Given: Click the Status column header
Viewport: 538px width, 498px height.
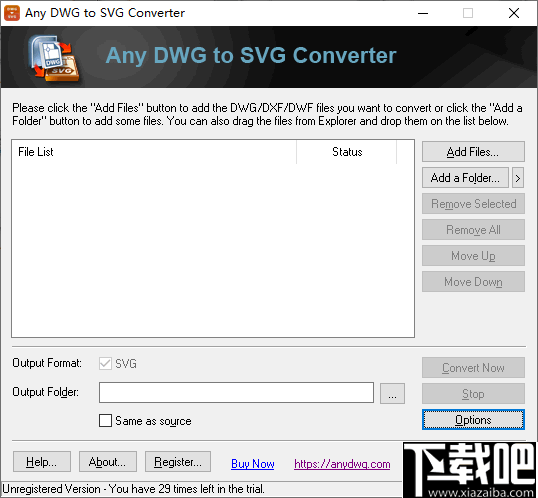Looking at the screenshot, I should (x=347, y=152).
